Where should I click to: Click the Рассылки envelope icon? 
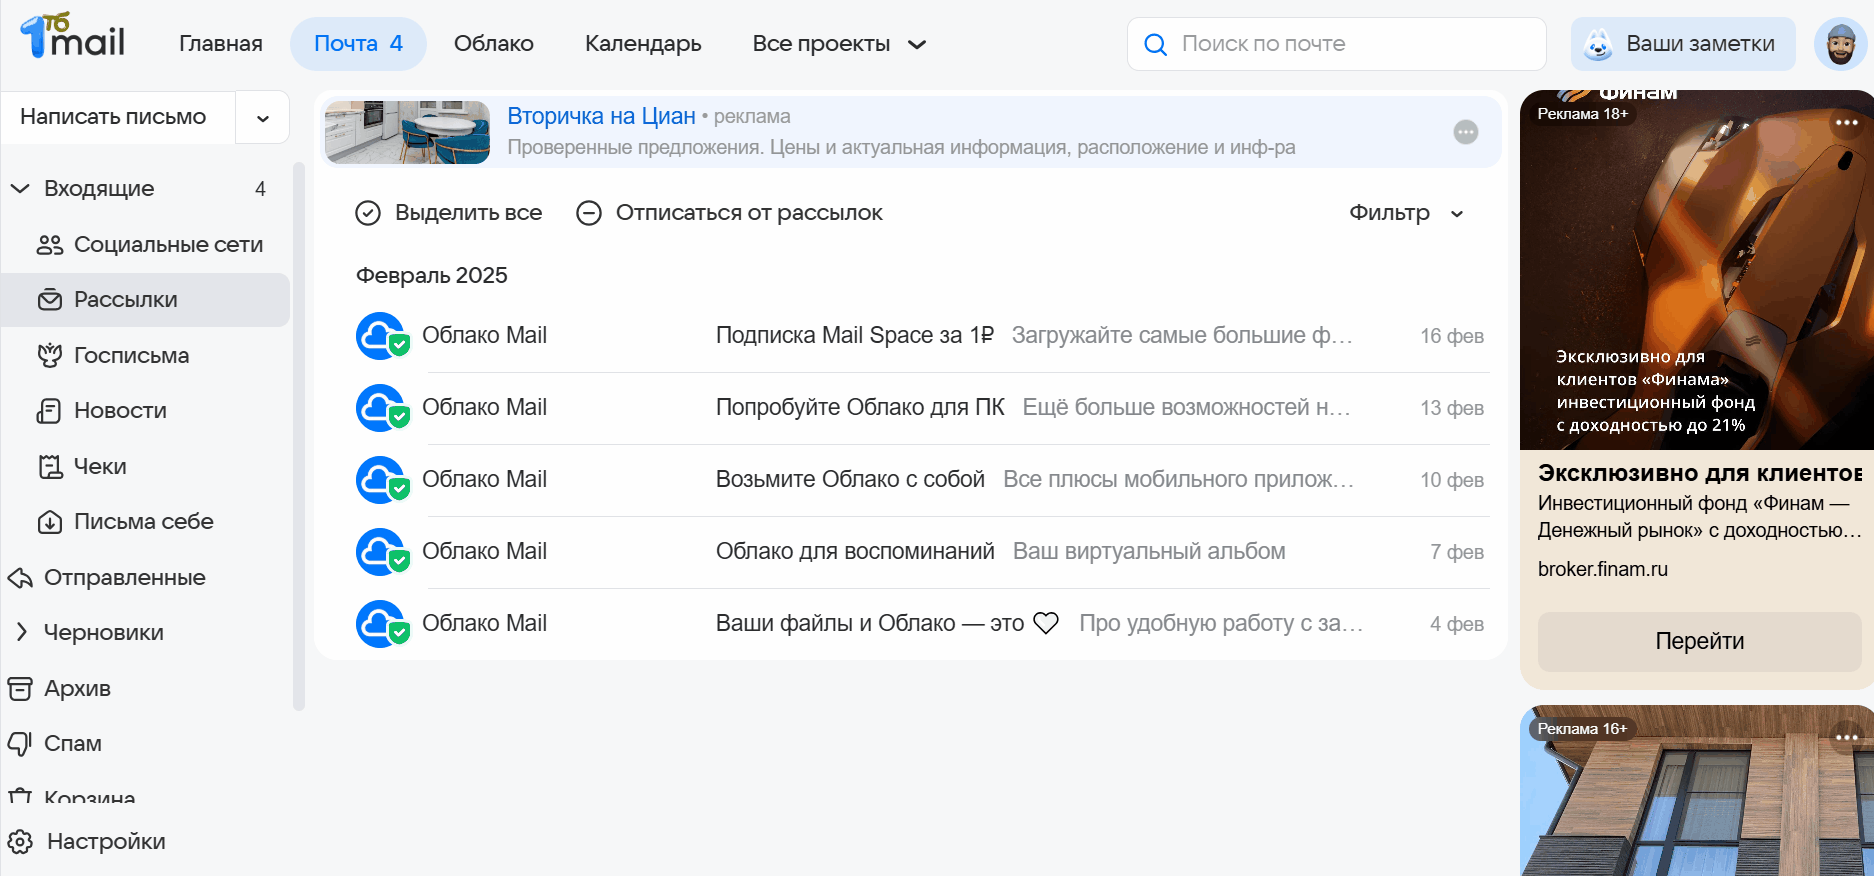50,300
